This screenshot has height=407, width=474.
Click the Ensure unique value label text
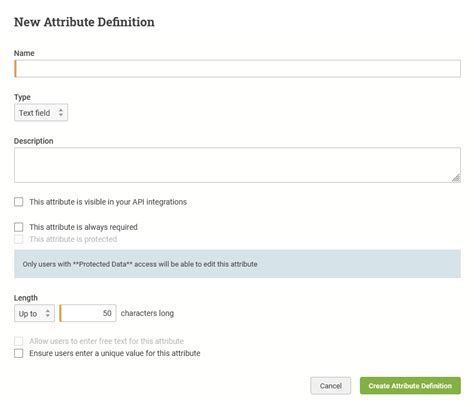point(115,353)
